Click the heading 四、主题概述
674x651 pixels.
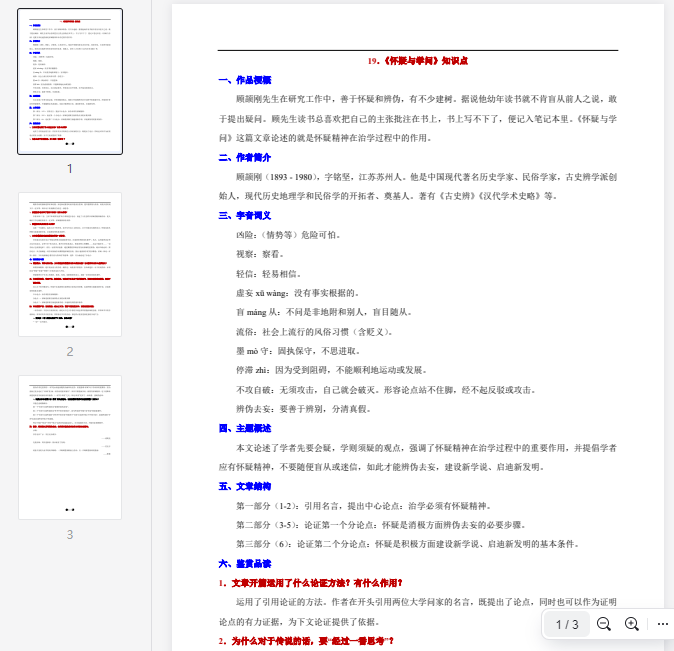click(x=245, y=428)
